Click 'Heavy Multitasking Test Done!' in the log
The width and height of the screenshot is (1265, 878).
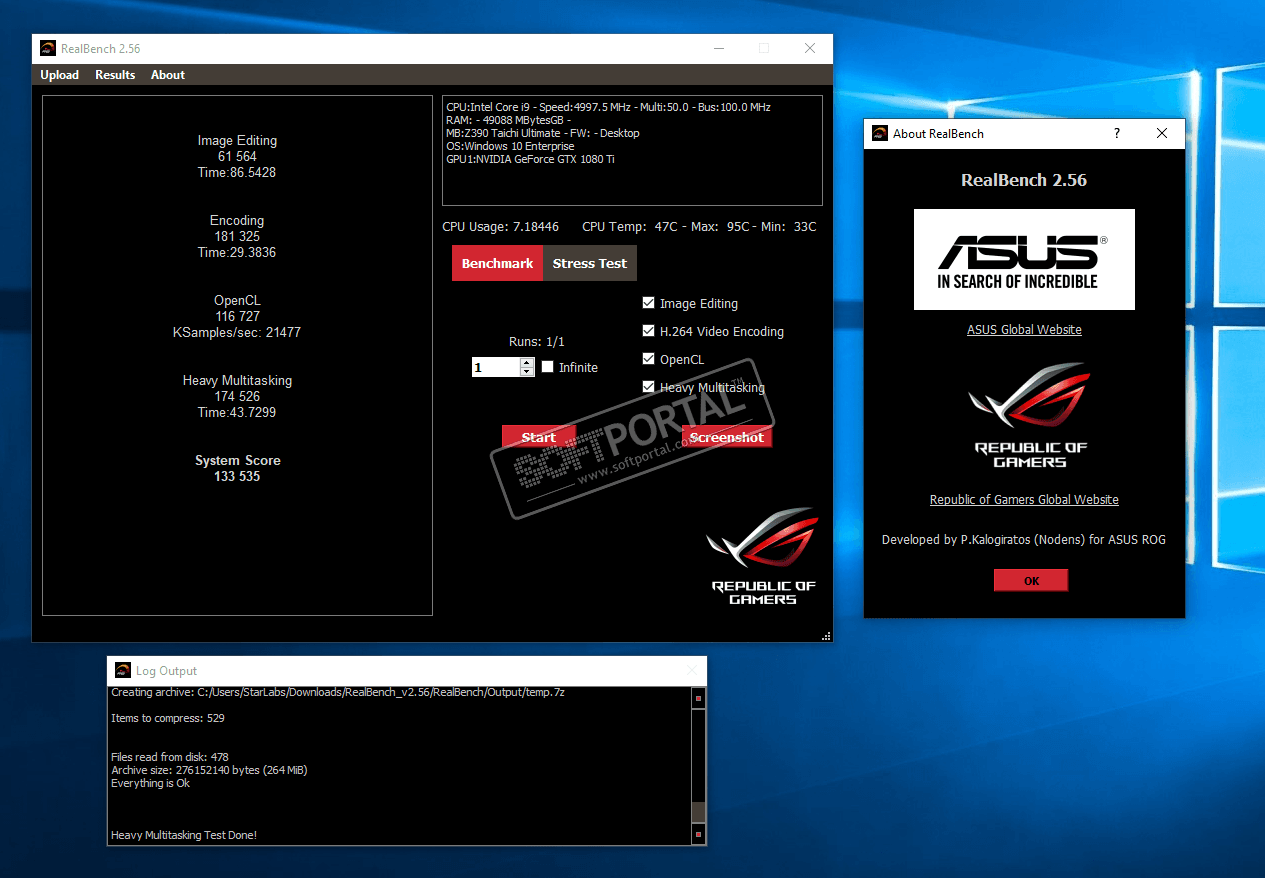coord(184,835)
